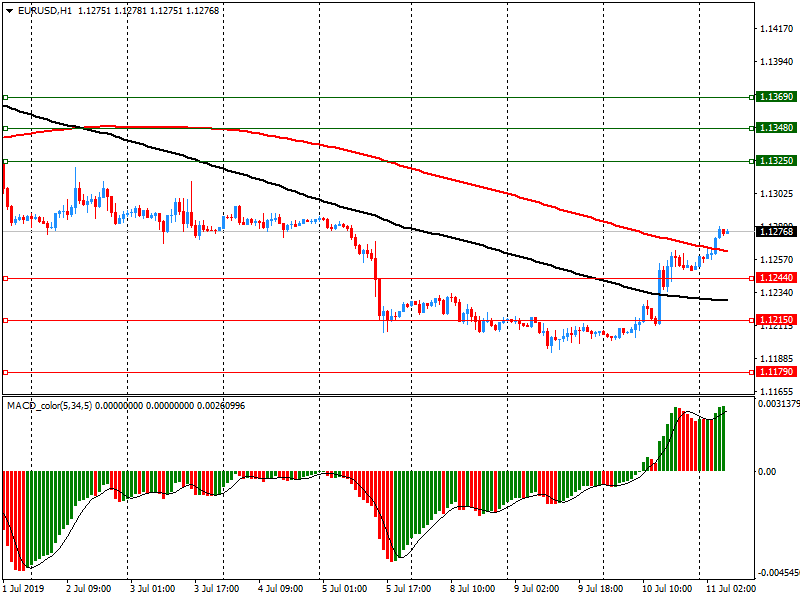Click the 2 Jul 09:00 time axis label

(89, 588)
